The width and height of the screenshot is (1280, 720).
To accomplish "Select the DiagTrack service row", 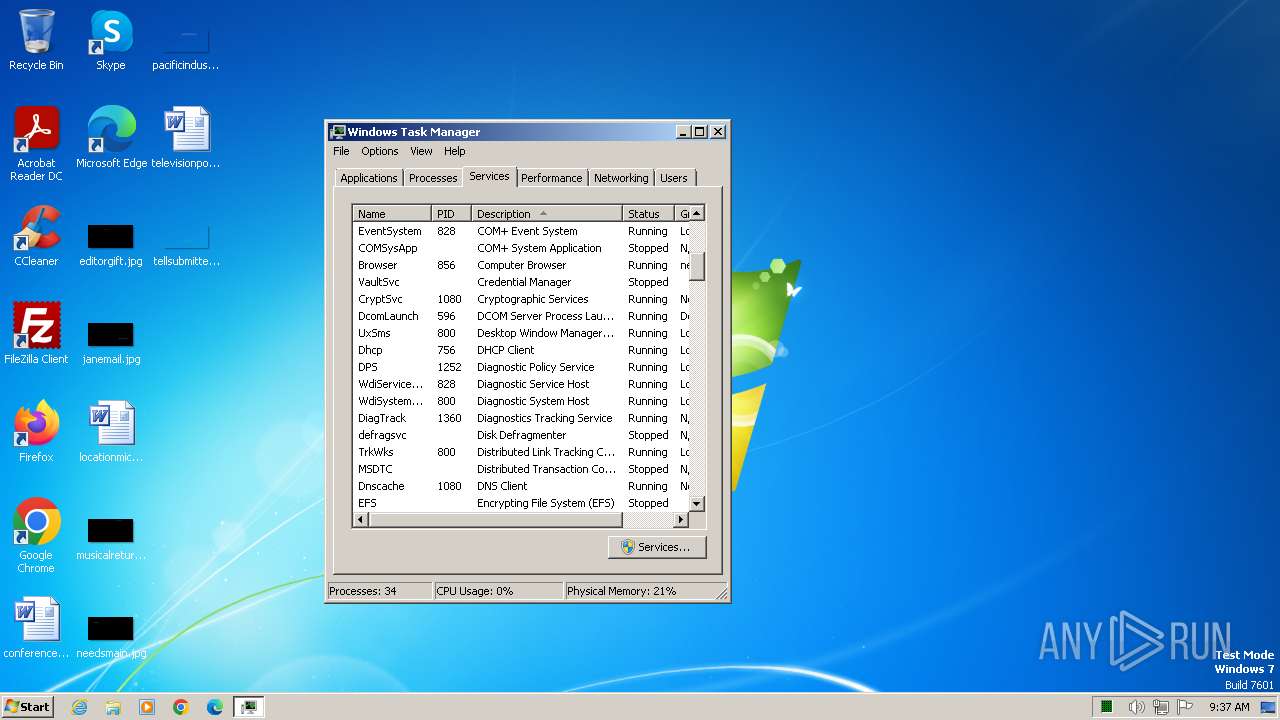I will [521, 418].
